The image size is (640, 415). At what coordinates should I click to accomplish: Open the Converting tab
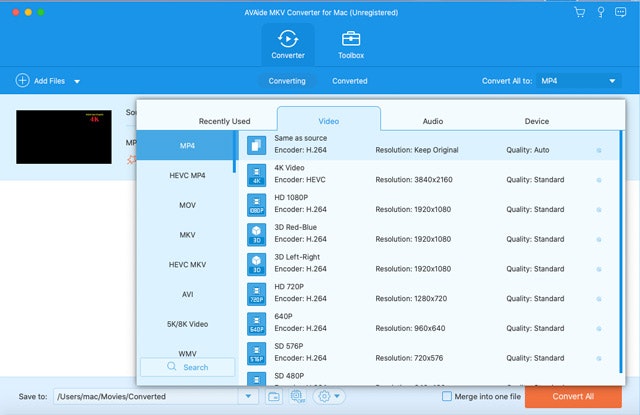[287, 81]
